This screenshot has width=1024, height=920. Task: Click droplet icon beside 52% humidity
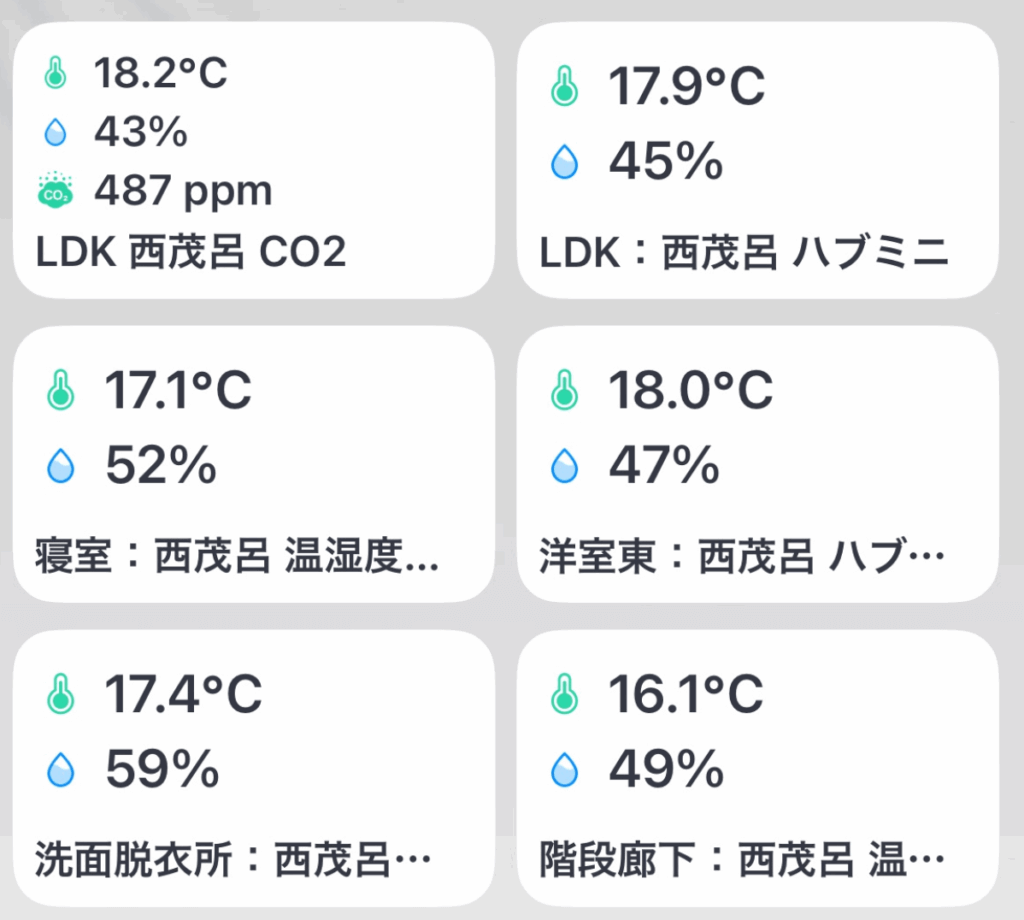61,465
